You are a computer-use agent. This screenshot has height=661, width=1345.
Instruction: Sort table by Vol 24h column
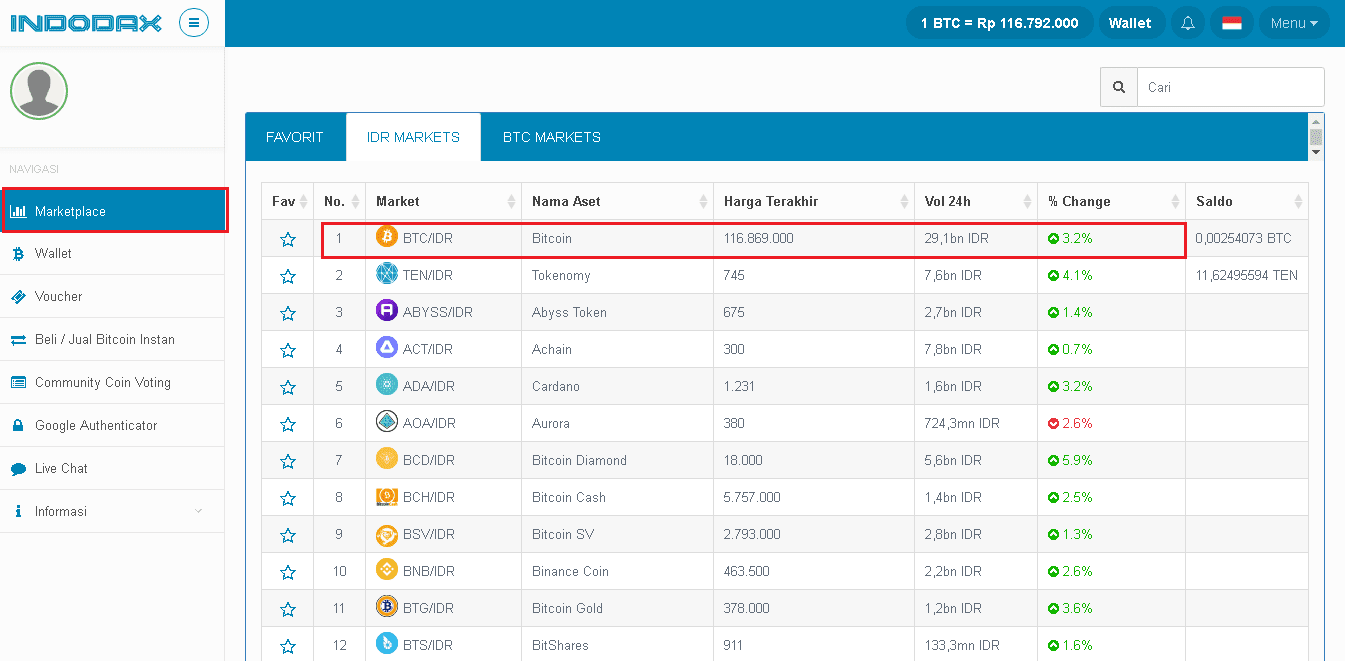(x=976, y=201)
